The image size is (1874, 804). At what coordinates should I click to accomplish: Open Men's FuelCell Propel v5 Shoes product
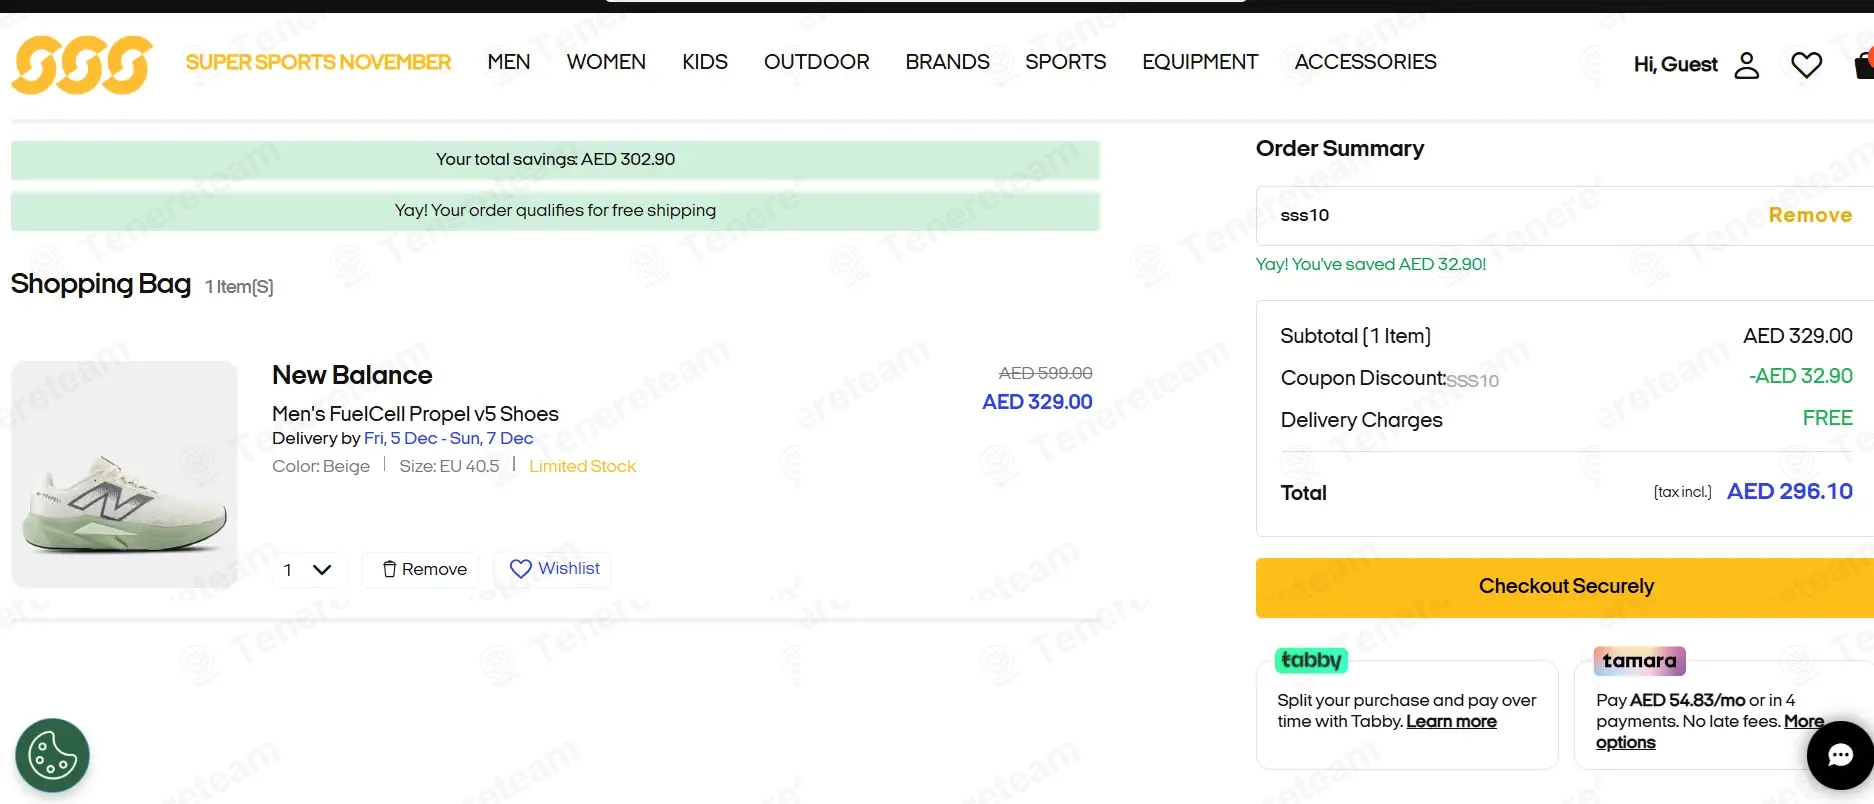point(415,414)
